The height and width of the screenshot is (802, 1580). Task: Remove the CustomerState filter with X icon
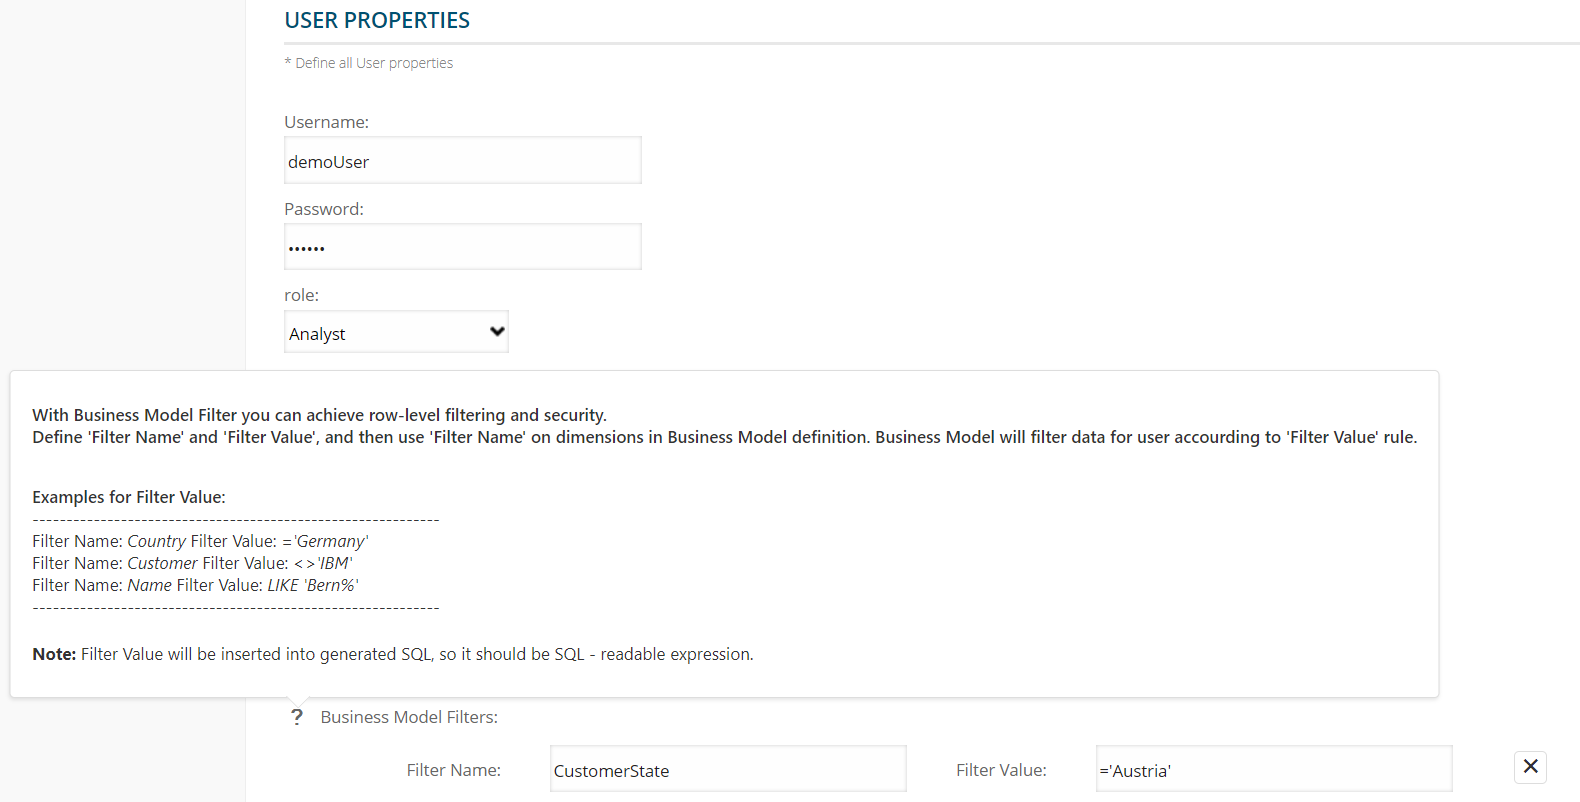(1530, 767)
